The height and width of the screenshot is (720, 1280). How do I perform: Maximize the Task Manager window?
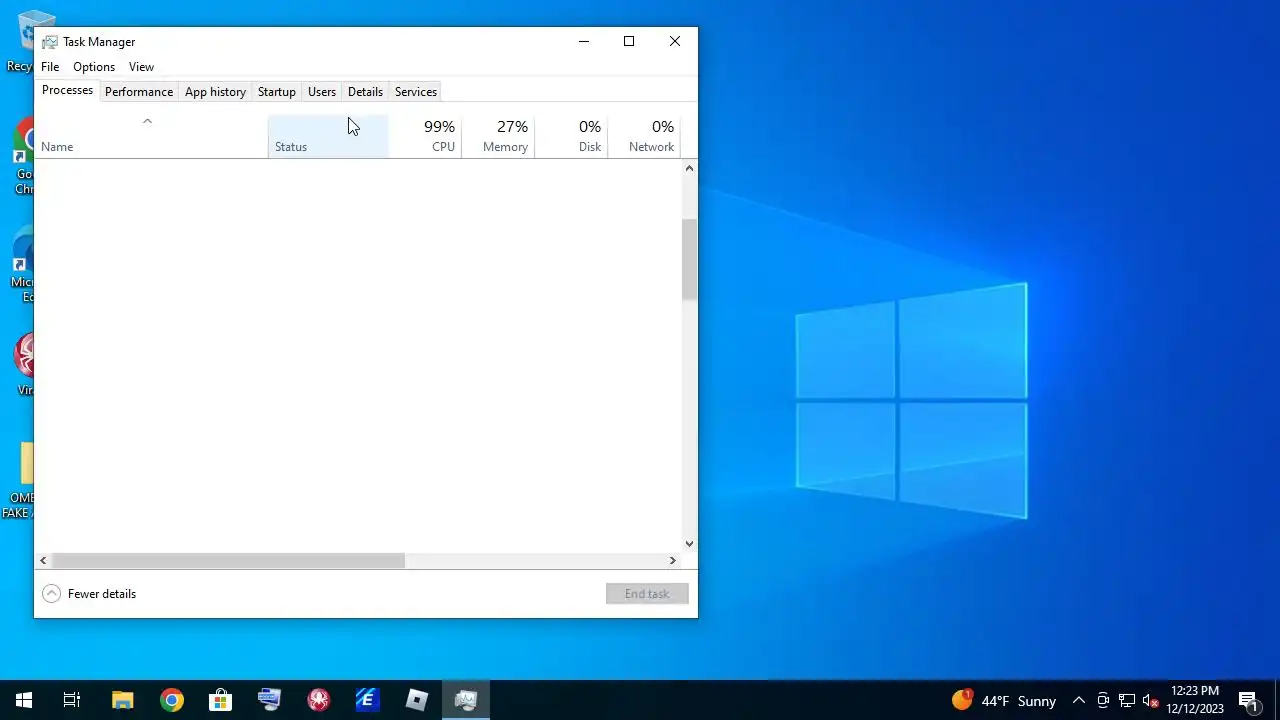[629, 41]
